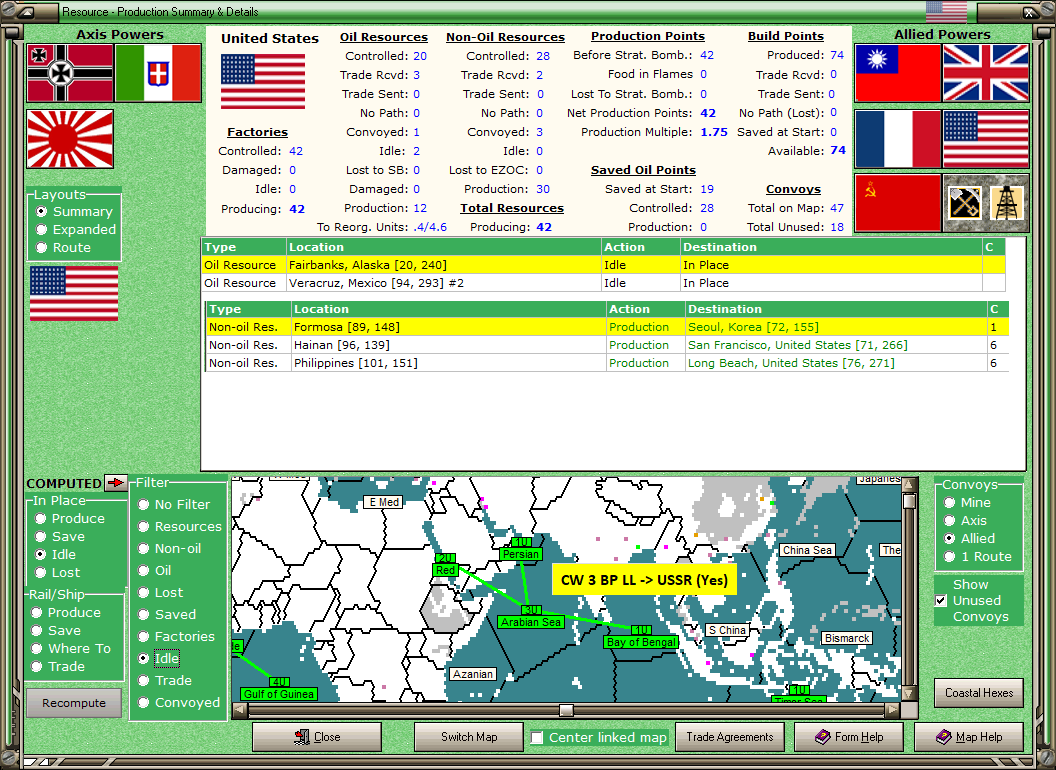Open Map Help
Viewport: 1056px width, 770px height.
(968, 737)
